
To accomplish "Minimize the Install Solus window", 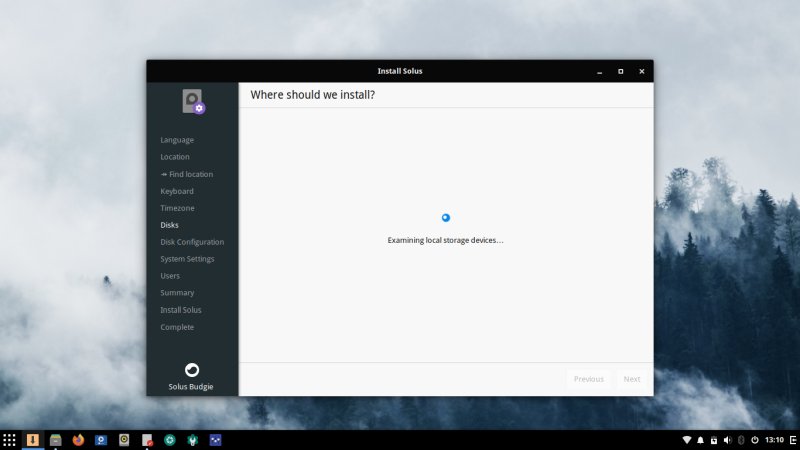I will tap(599, 71).
